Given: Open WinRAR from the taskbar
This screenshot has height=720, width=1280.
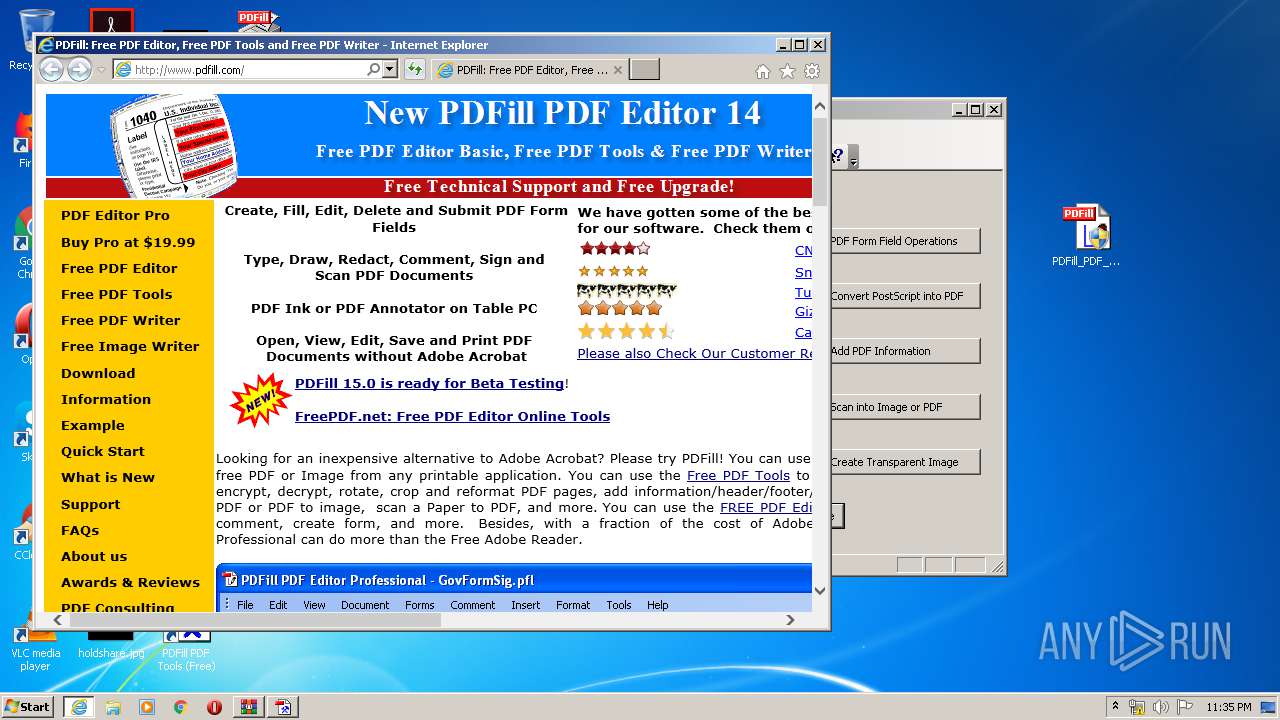Looking at the screenshot, I should (x=248, y=707).
